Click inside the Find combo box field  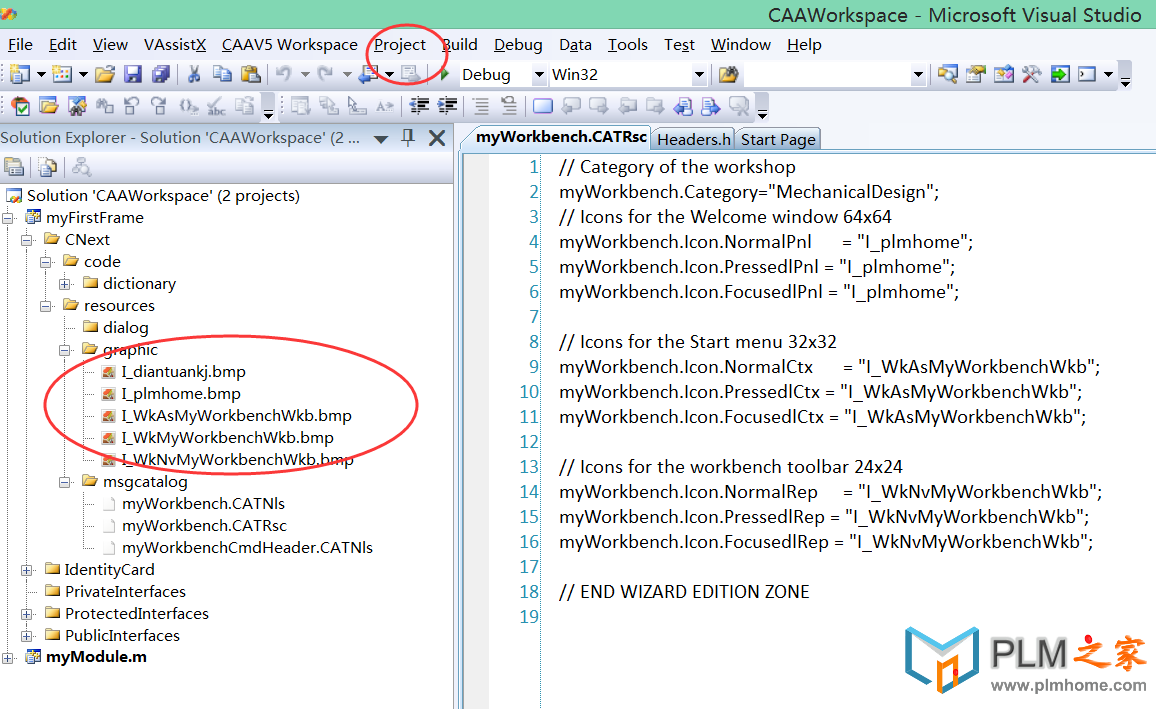[826, 74]
